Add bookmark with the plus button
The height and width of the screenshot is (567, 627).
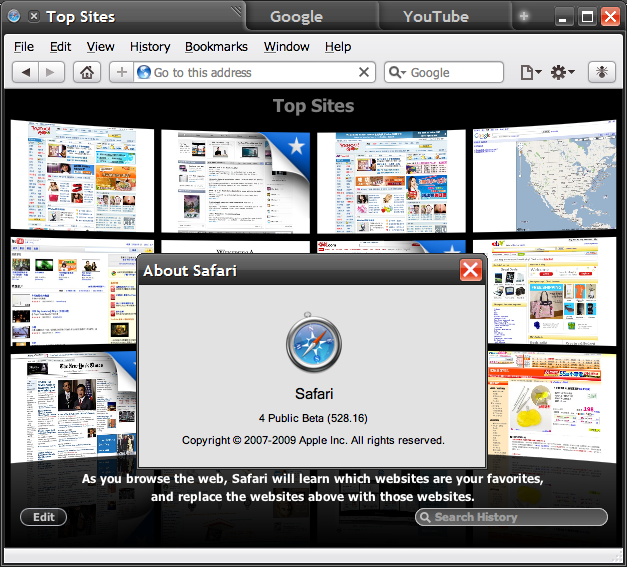[122, 72]
